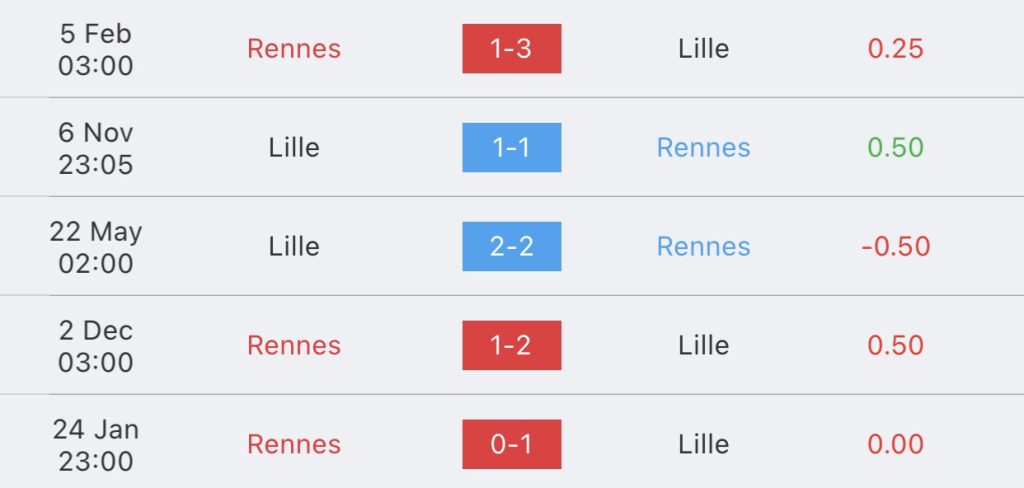Click the red 1-3 score badge

[511, 48]
